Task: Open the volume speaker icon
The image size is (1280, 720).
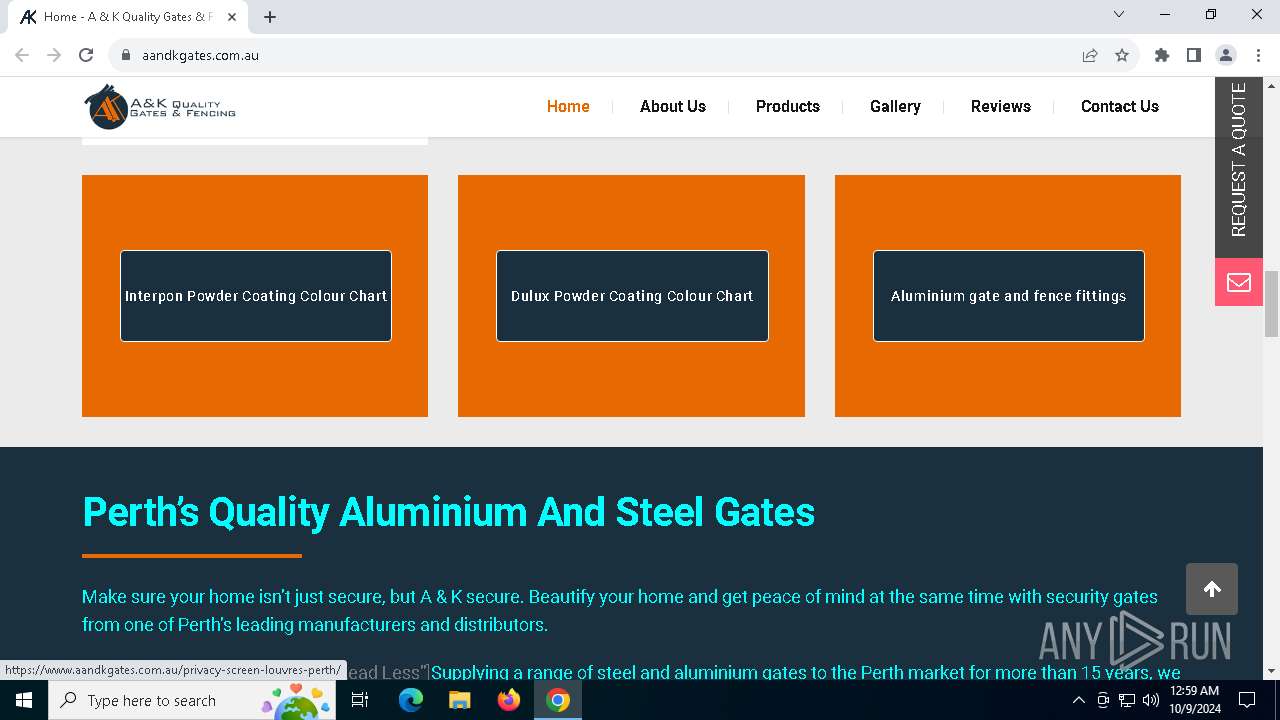Action: point(1151,700)
